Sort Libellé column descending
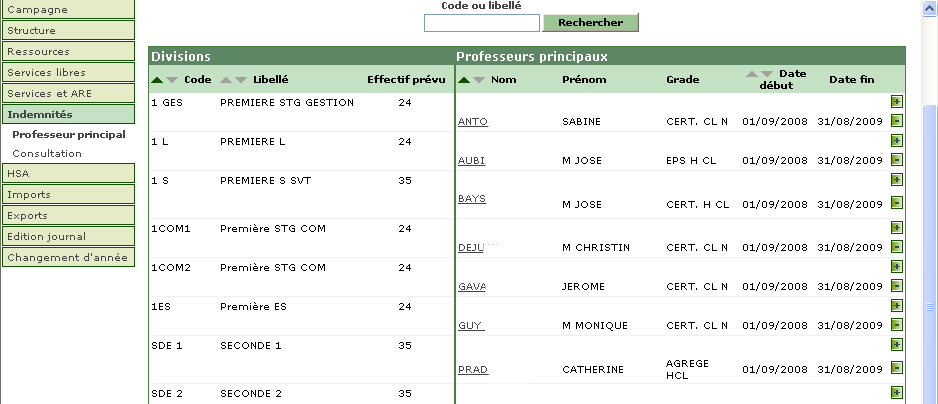Image resolution: width=938 pixels, height=404 pixels. pyautogui.click(x=241, y=80)
